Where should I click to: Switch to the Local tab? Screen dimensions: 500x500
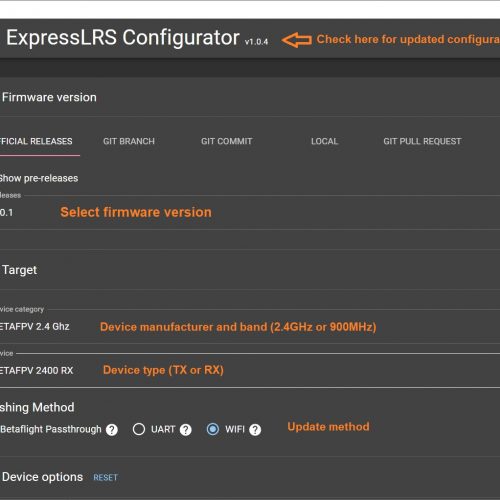tap(324, 141)
